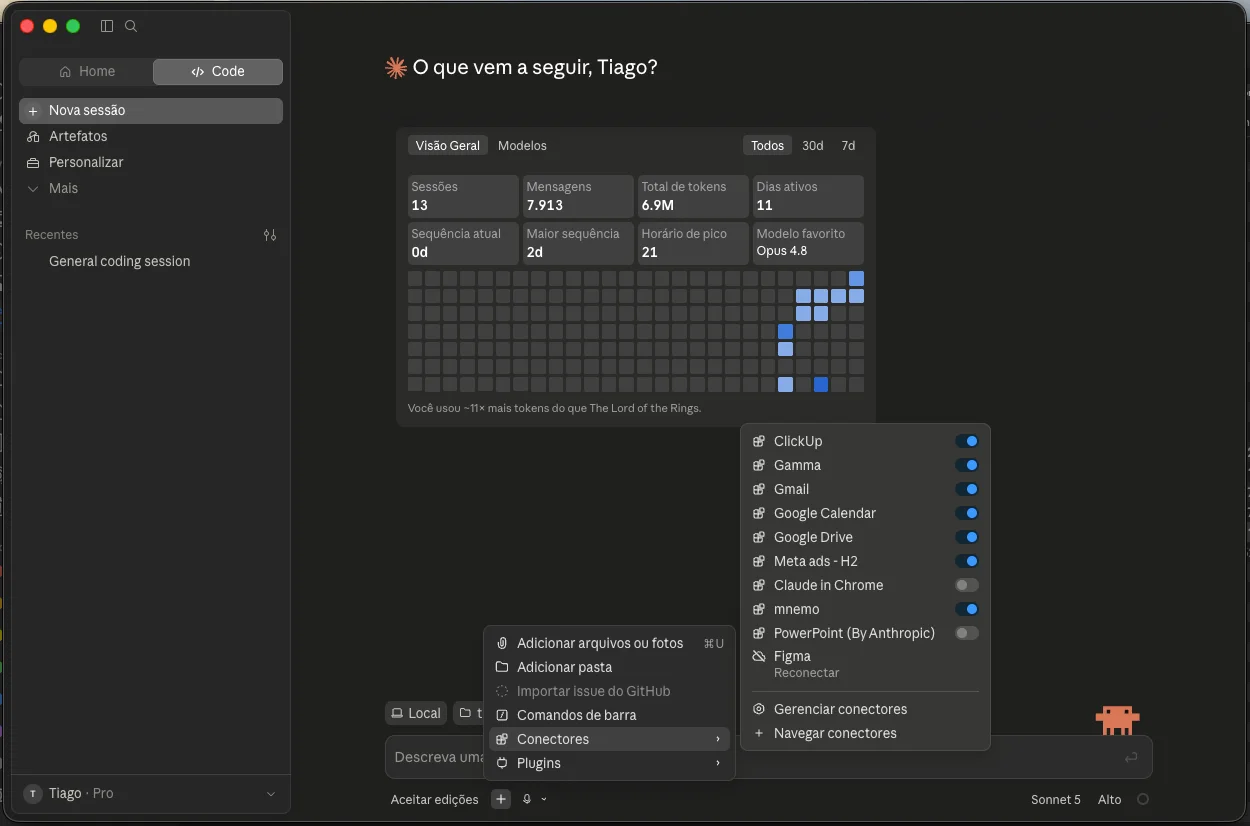Click the orange pixel mascot icon
Screen dimensions: 1250x826
tap(1117, 719)
